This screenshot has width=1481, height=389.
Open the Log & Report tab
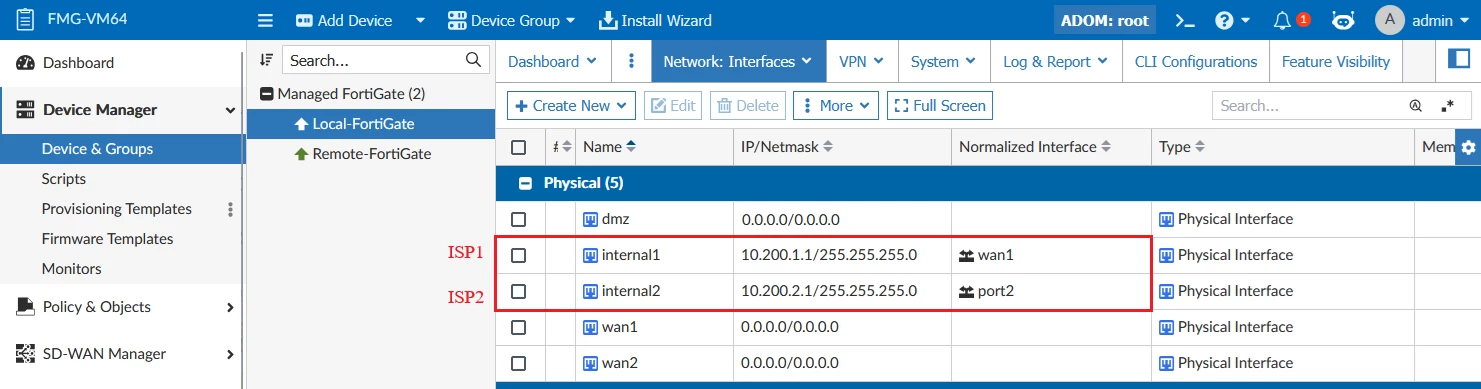(x=1055, y=61)
